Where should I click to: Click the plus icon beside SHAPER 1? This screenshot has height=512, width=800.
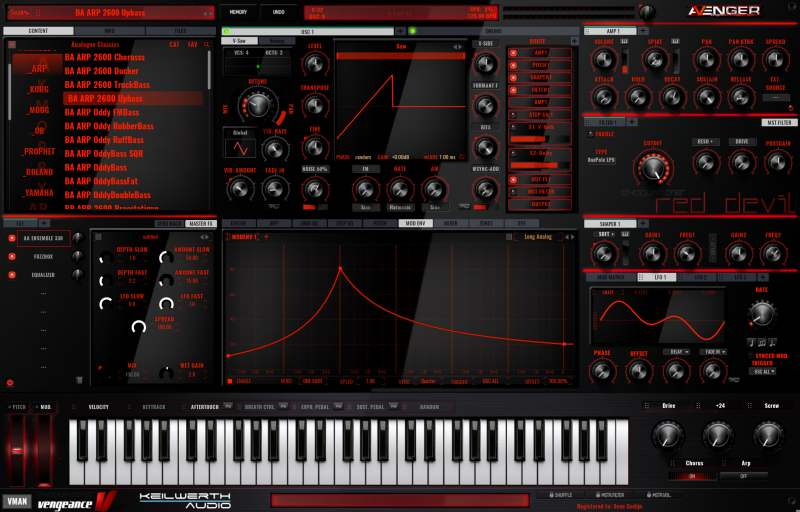click(x=643, y=223)
